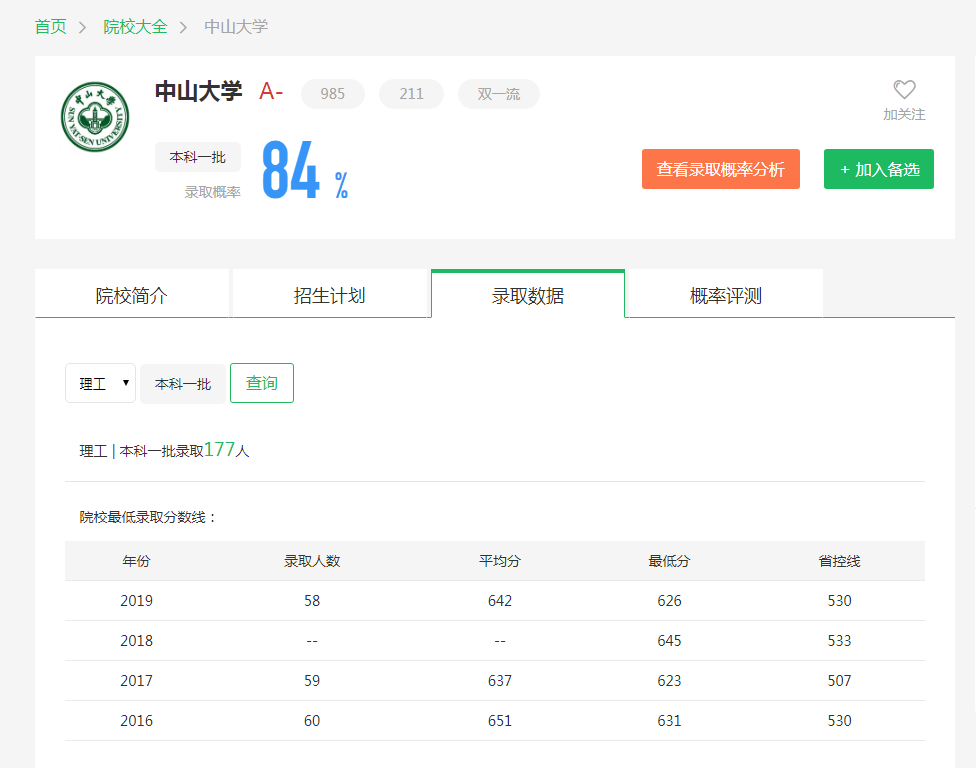Screen dimensions: 976x768
Task: Click minimum score 645 in 2018 row
Action: 669,640
